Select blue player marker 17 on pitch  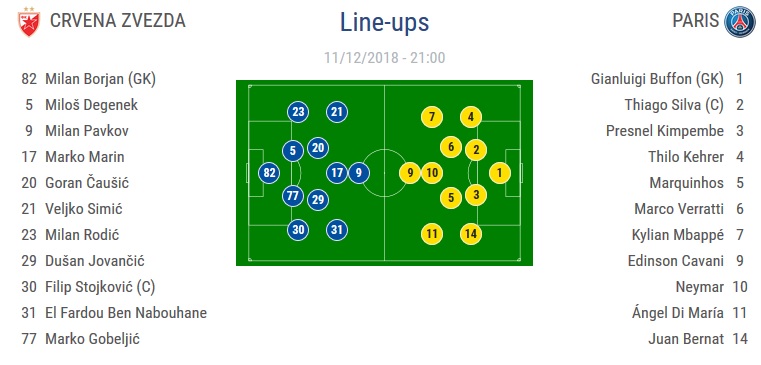(x=337, y=173)
